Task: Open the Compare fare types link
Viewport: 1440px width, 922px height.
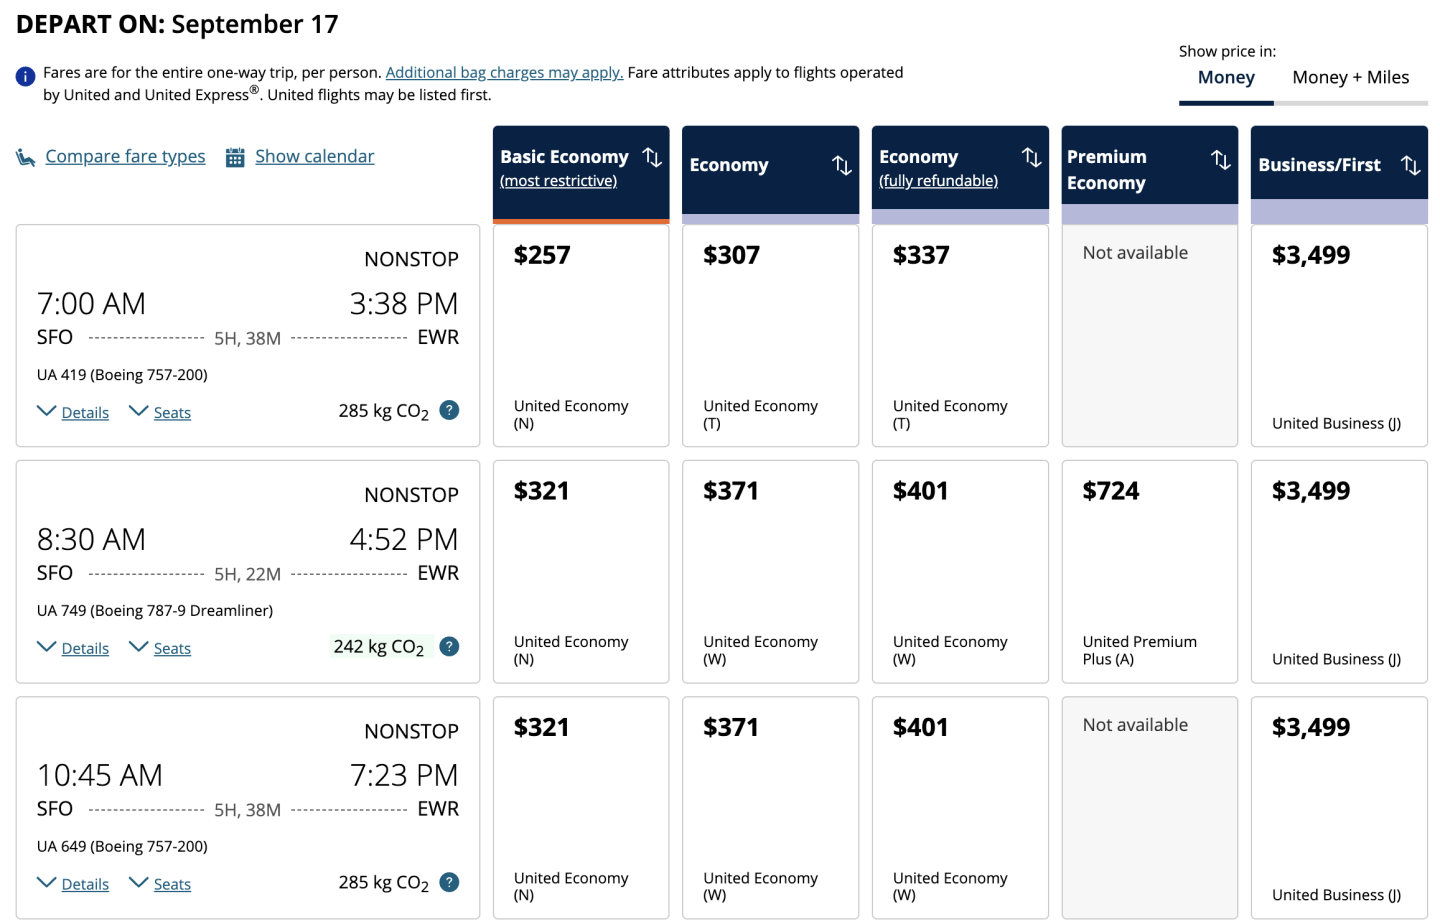Action: [125, 157]
